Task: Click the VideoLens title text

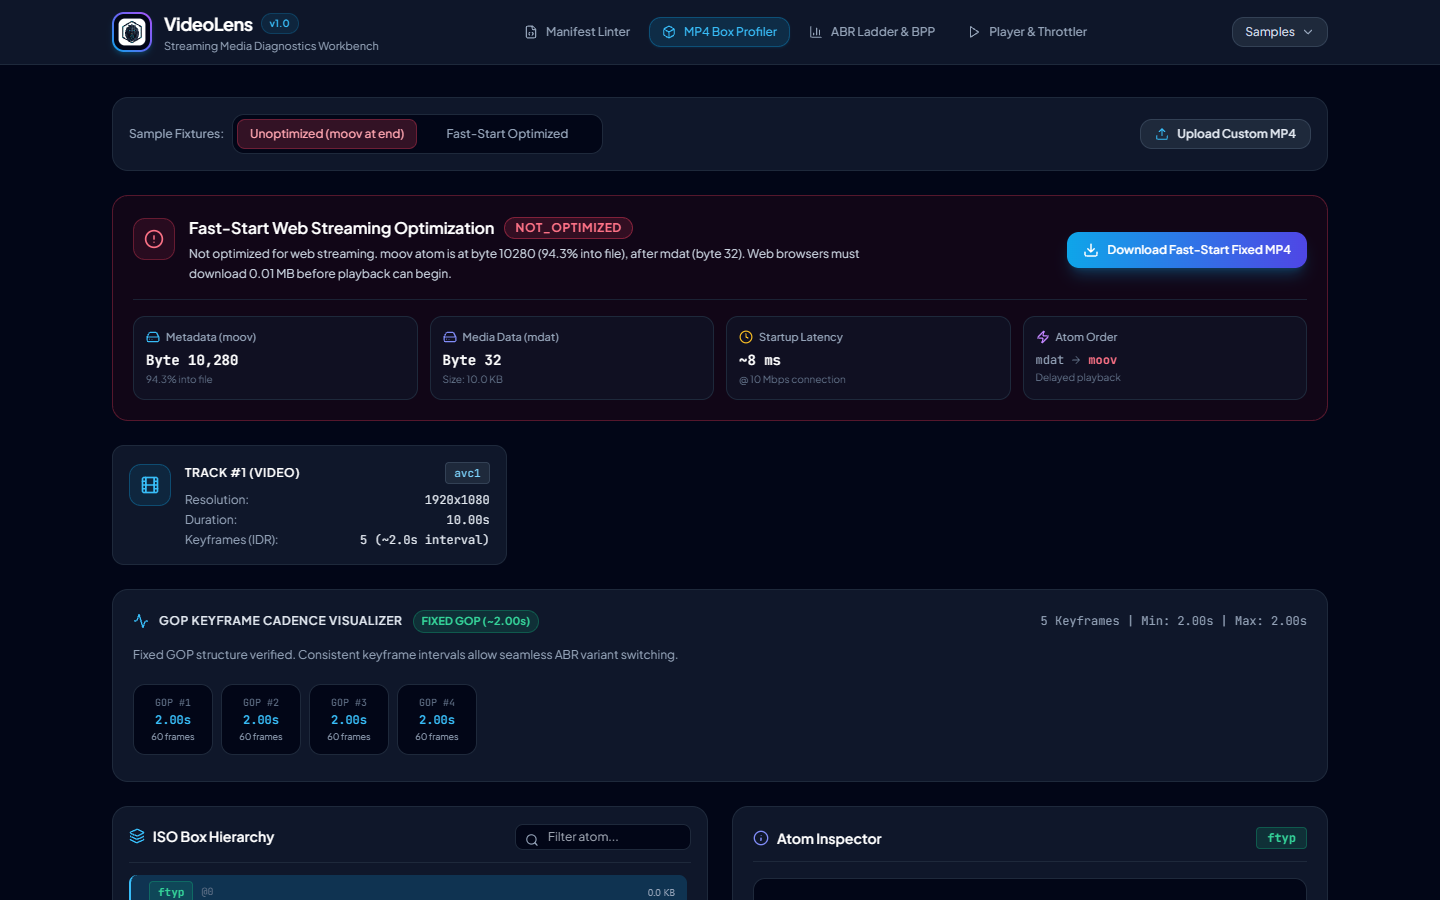Action: (208, 24)
